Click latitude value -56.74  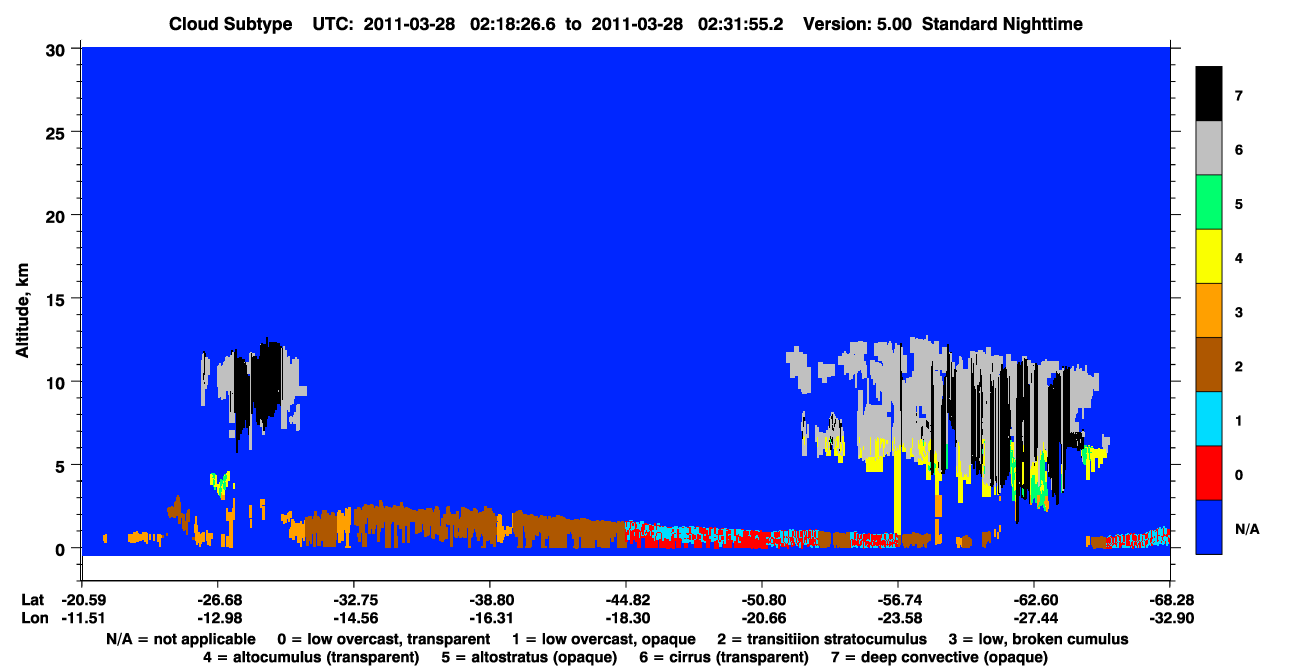point(897,600)
